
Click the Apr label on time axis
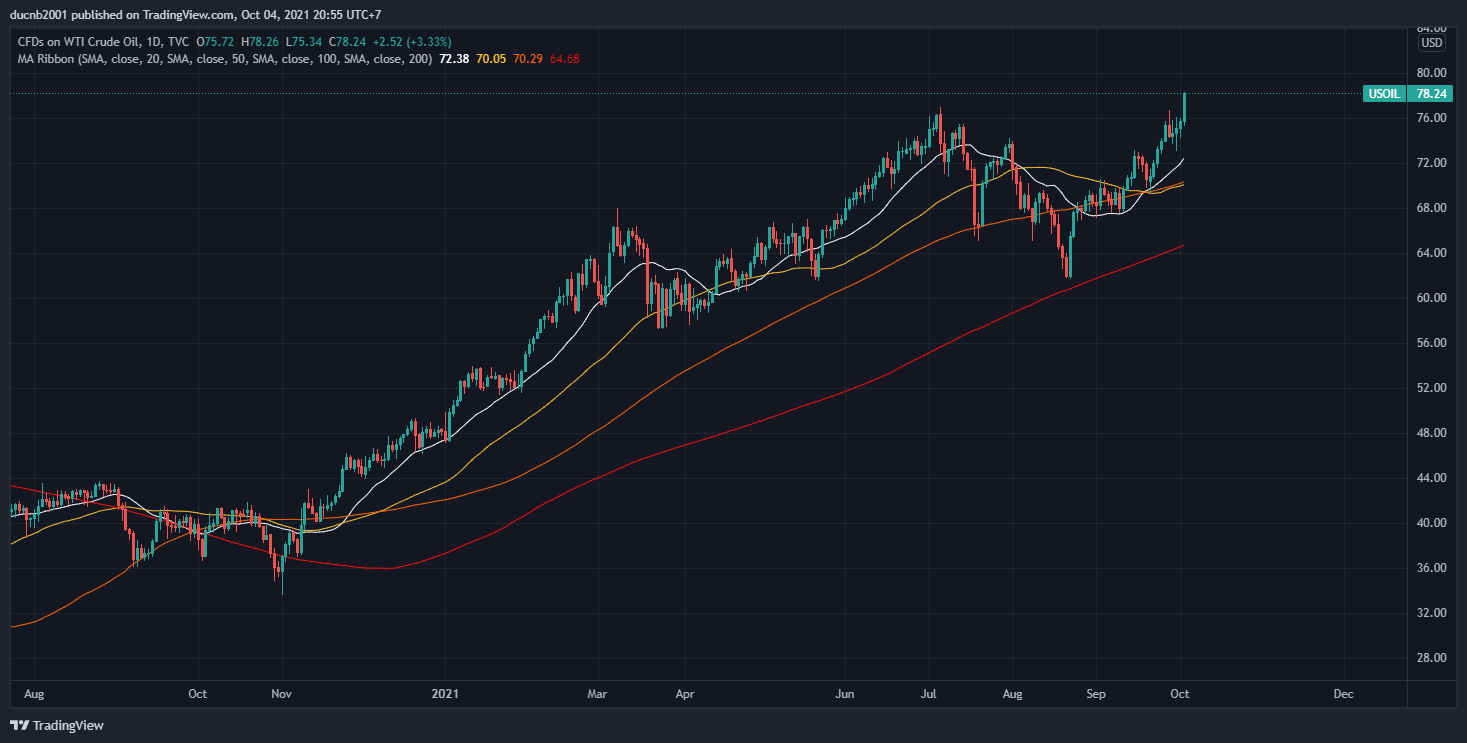coord(684,693)
